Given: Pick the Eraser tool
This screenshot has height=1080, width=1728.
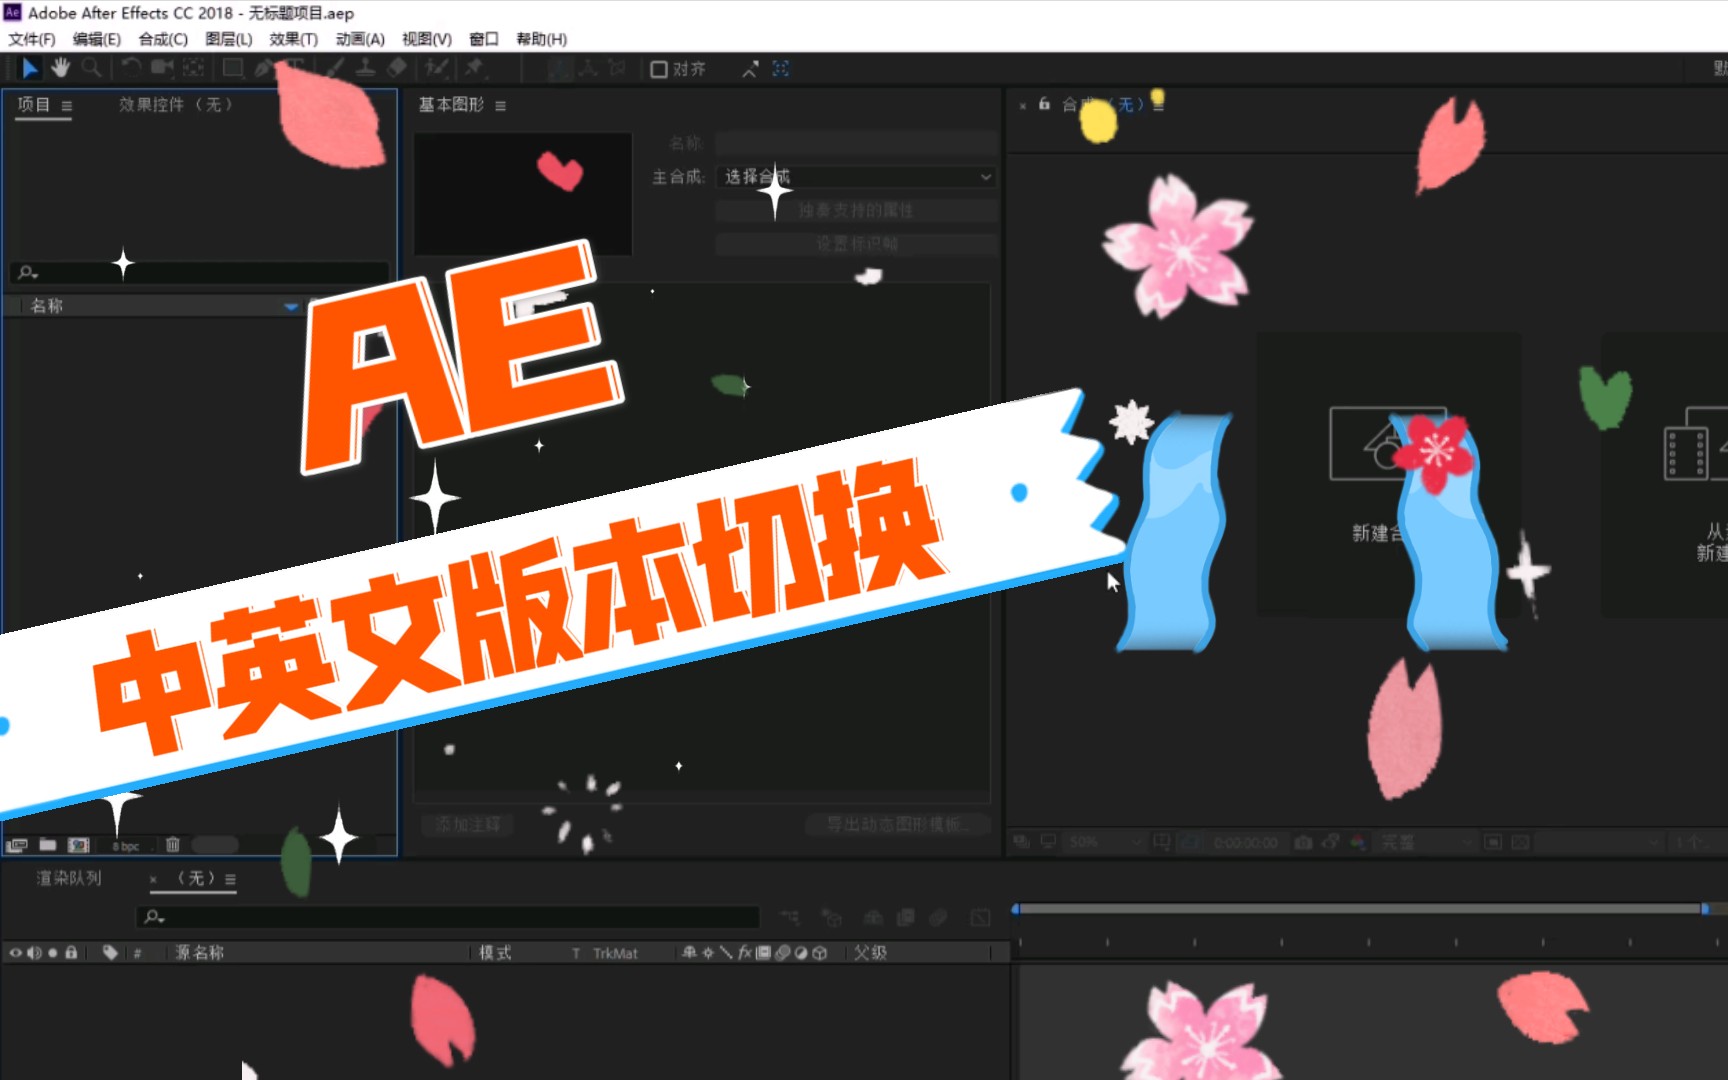Looking at the screenshot, I should [398, 68].
